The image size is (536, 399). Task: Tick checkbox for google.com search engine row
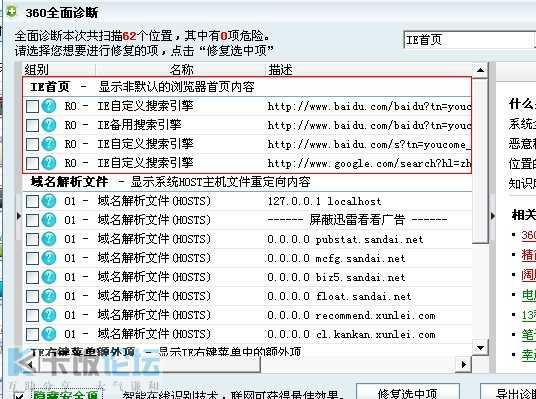pos(32,163)
